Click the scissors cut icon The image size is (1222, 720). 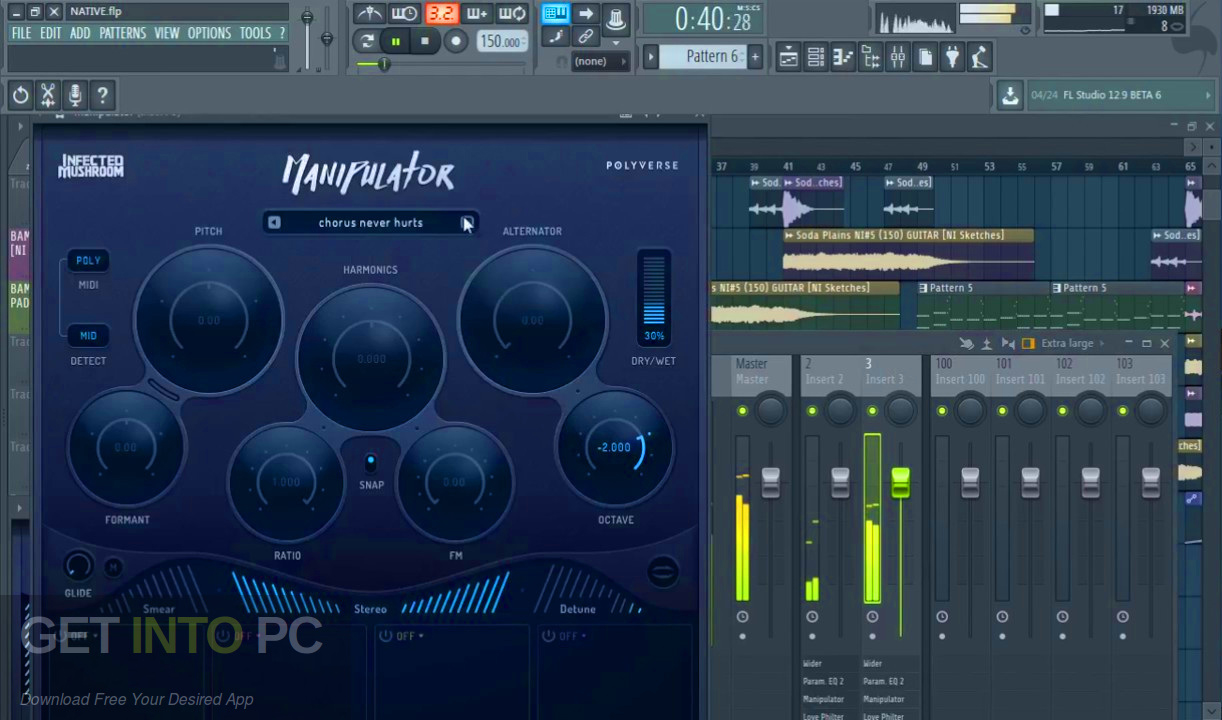click(47, 96)
